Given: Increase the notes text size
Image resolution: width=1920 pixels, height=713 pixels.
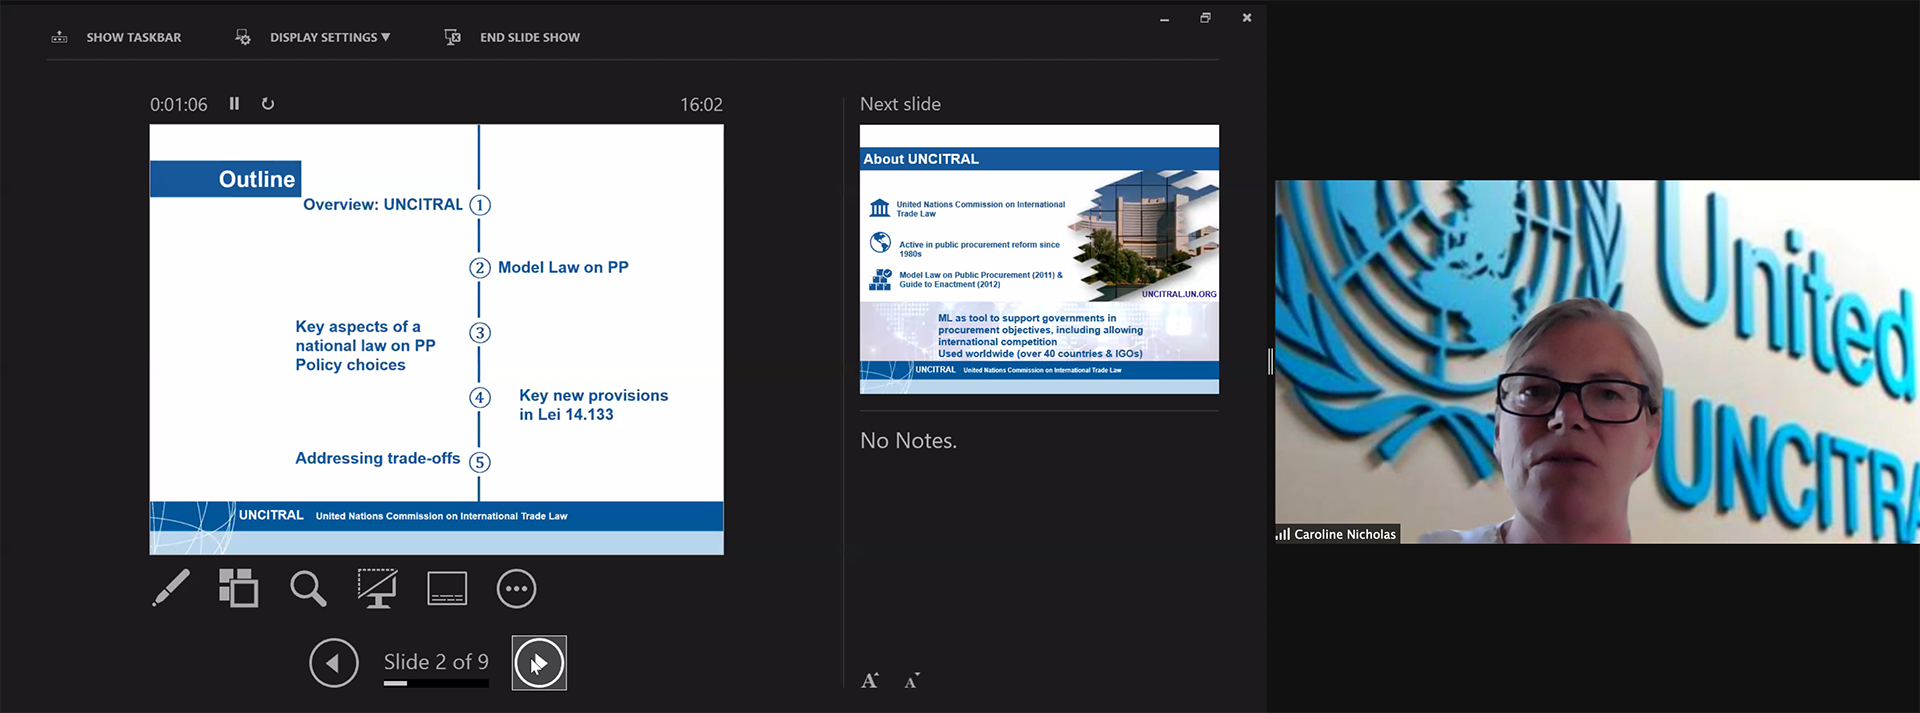Looking at the screenshot, I should pos(870,681).
